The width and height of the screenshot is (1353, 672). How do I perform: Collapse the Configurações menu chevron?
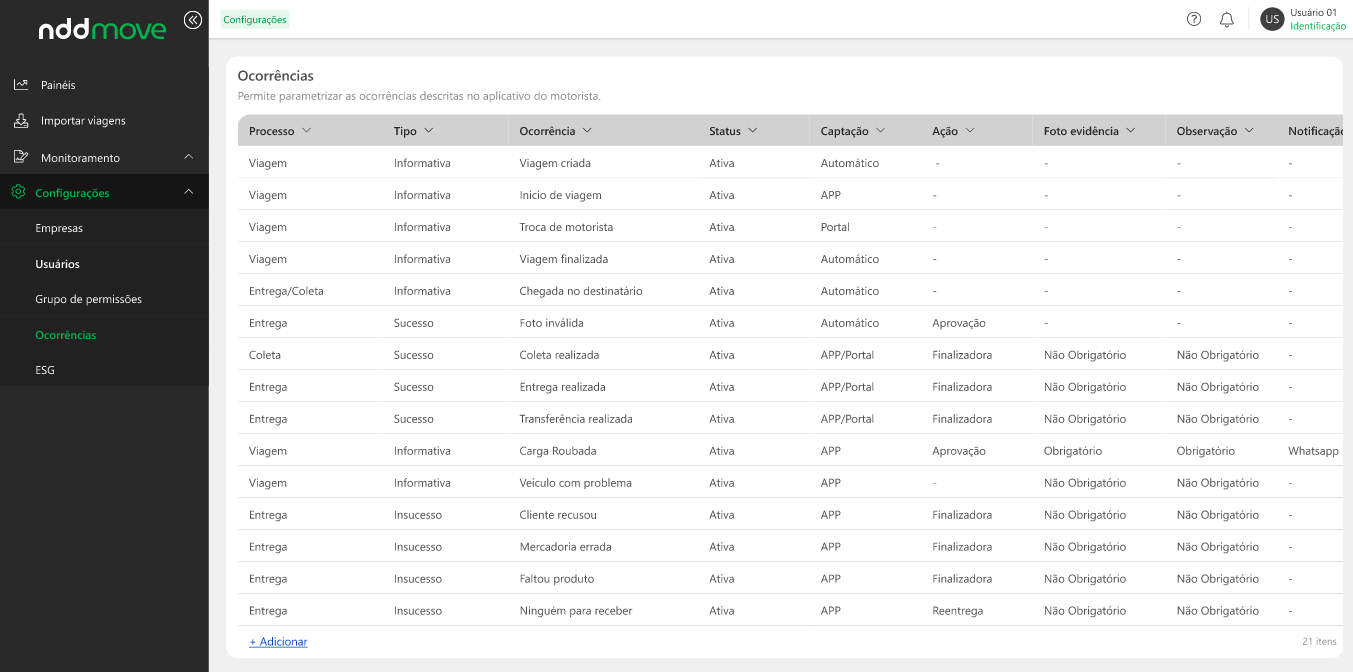pyautogui.click(x=189, y=192)
